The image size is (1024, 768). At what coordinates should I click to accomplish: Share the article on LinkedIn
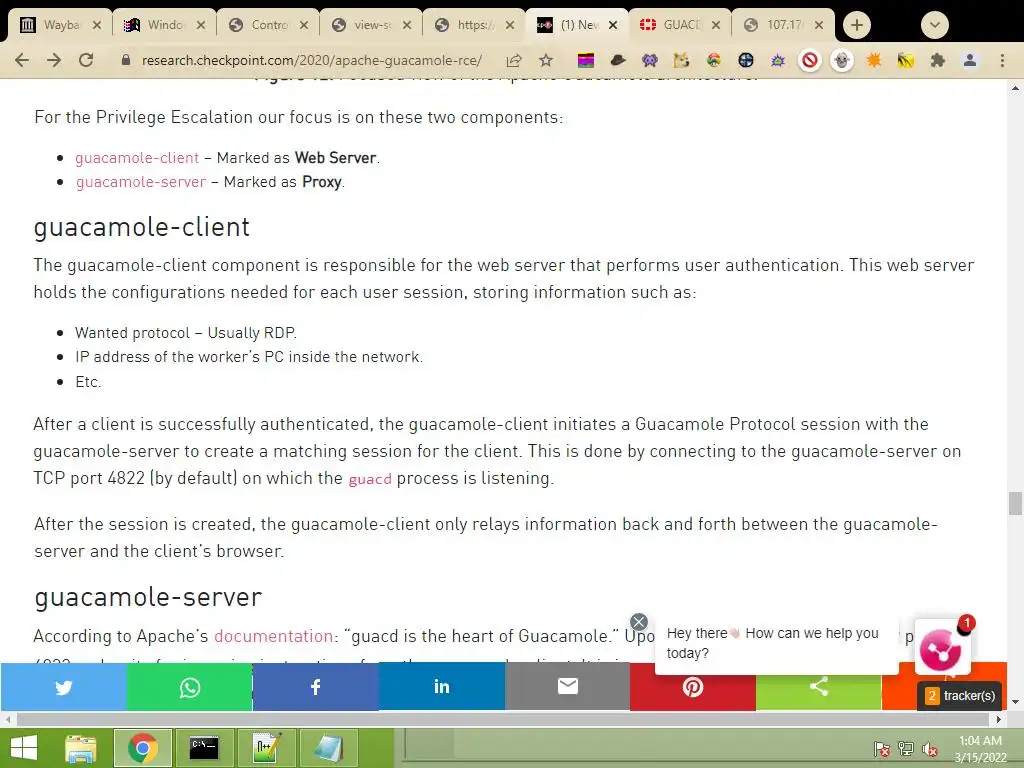[441, 686]
